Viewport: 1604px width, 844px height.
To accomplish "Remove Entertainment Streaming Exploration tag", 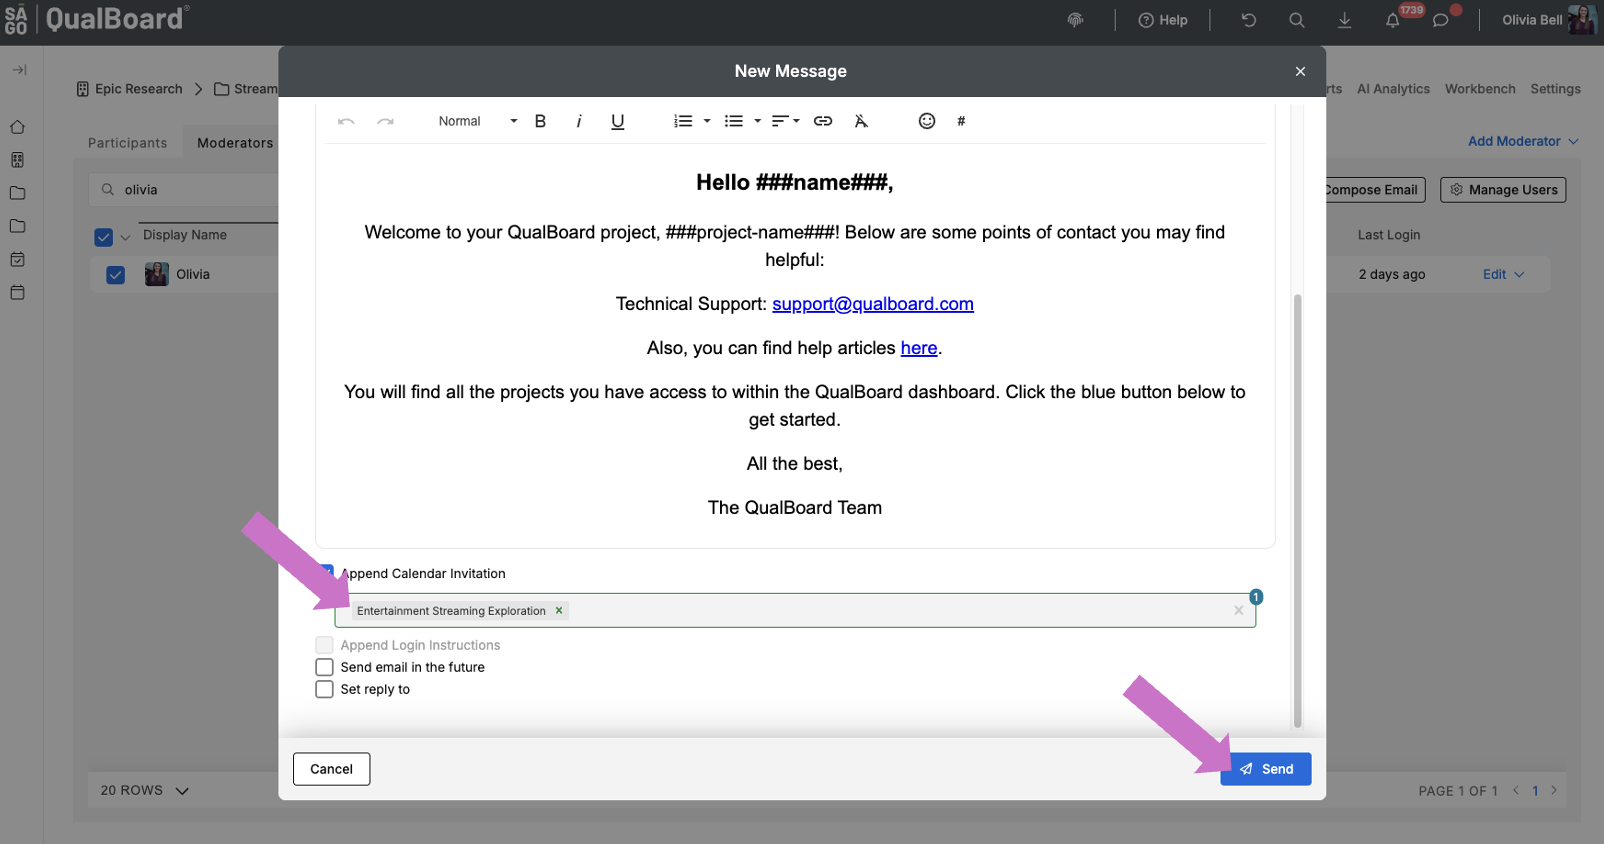I will [x=559, y=610].
